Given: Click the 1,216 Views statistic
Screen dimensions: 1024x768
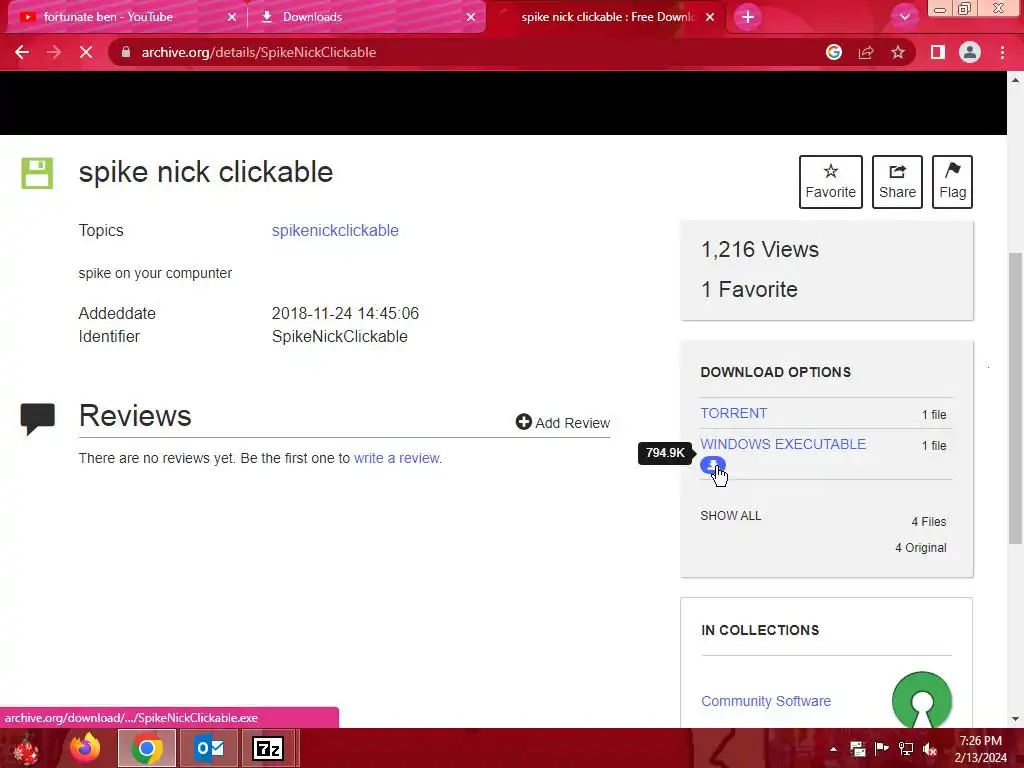Looking at the screenshot, I should 760,249.
